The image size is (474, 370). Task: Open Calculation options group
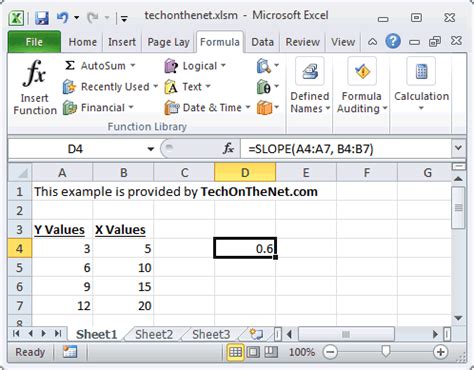[421, 84]
